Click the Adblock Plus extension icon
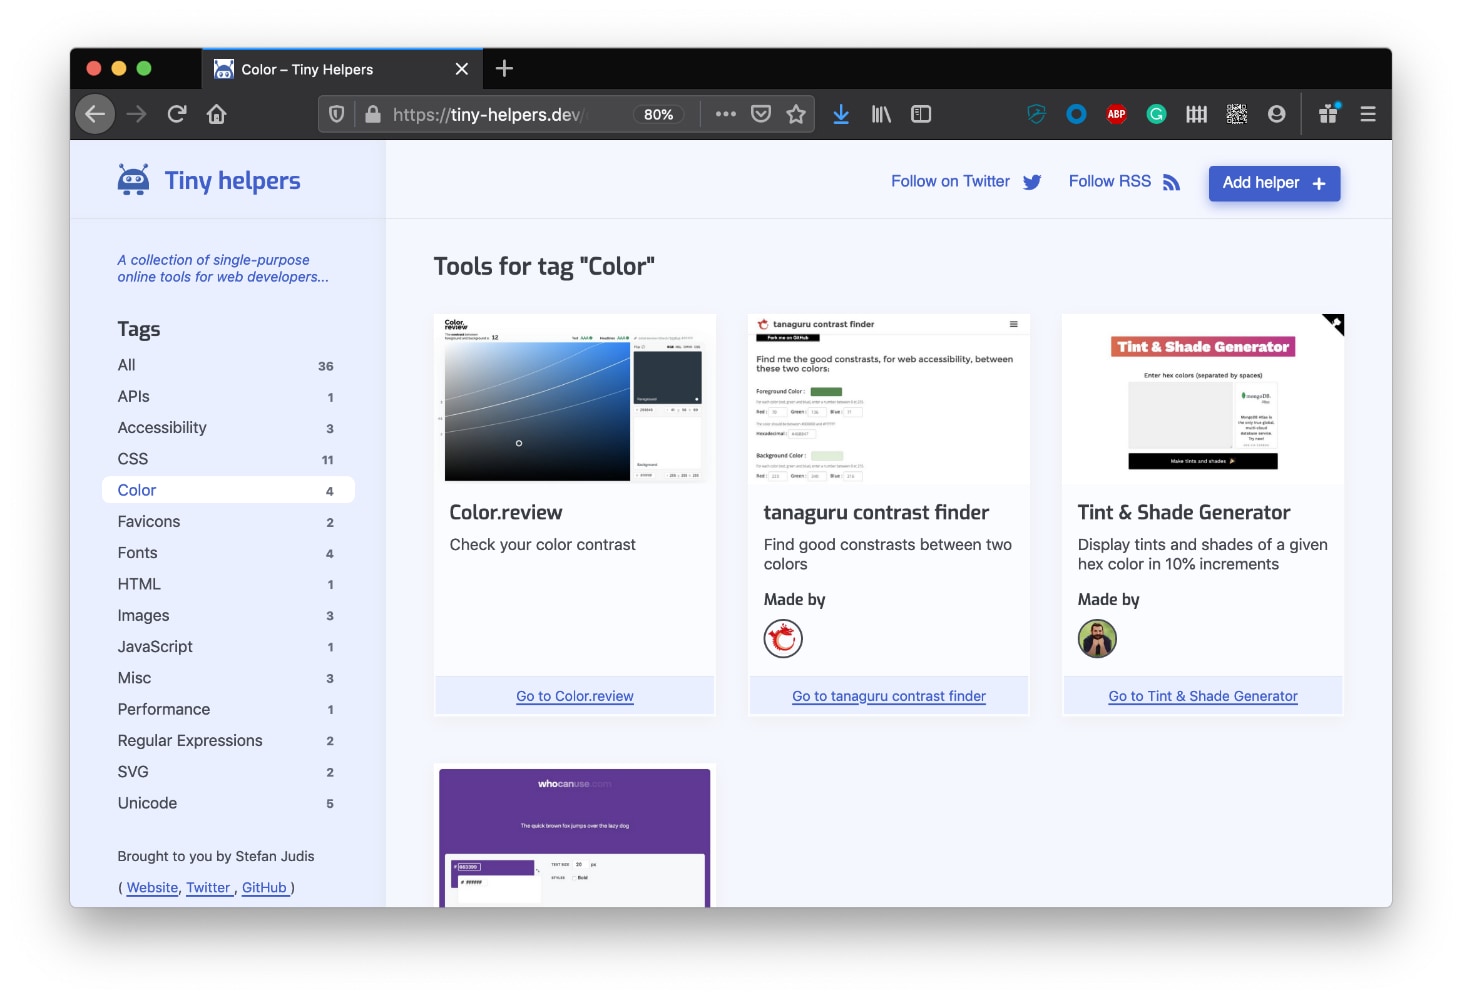Viewport: 1462px width, 1000px height. tap(1116, 114)
